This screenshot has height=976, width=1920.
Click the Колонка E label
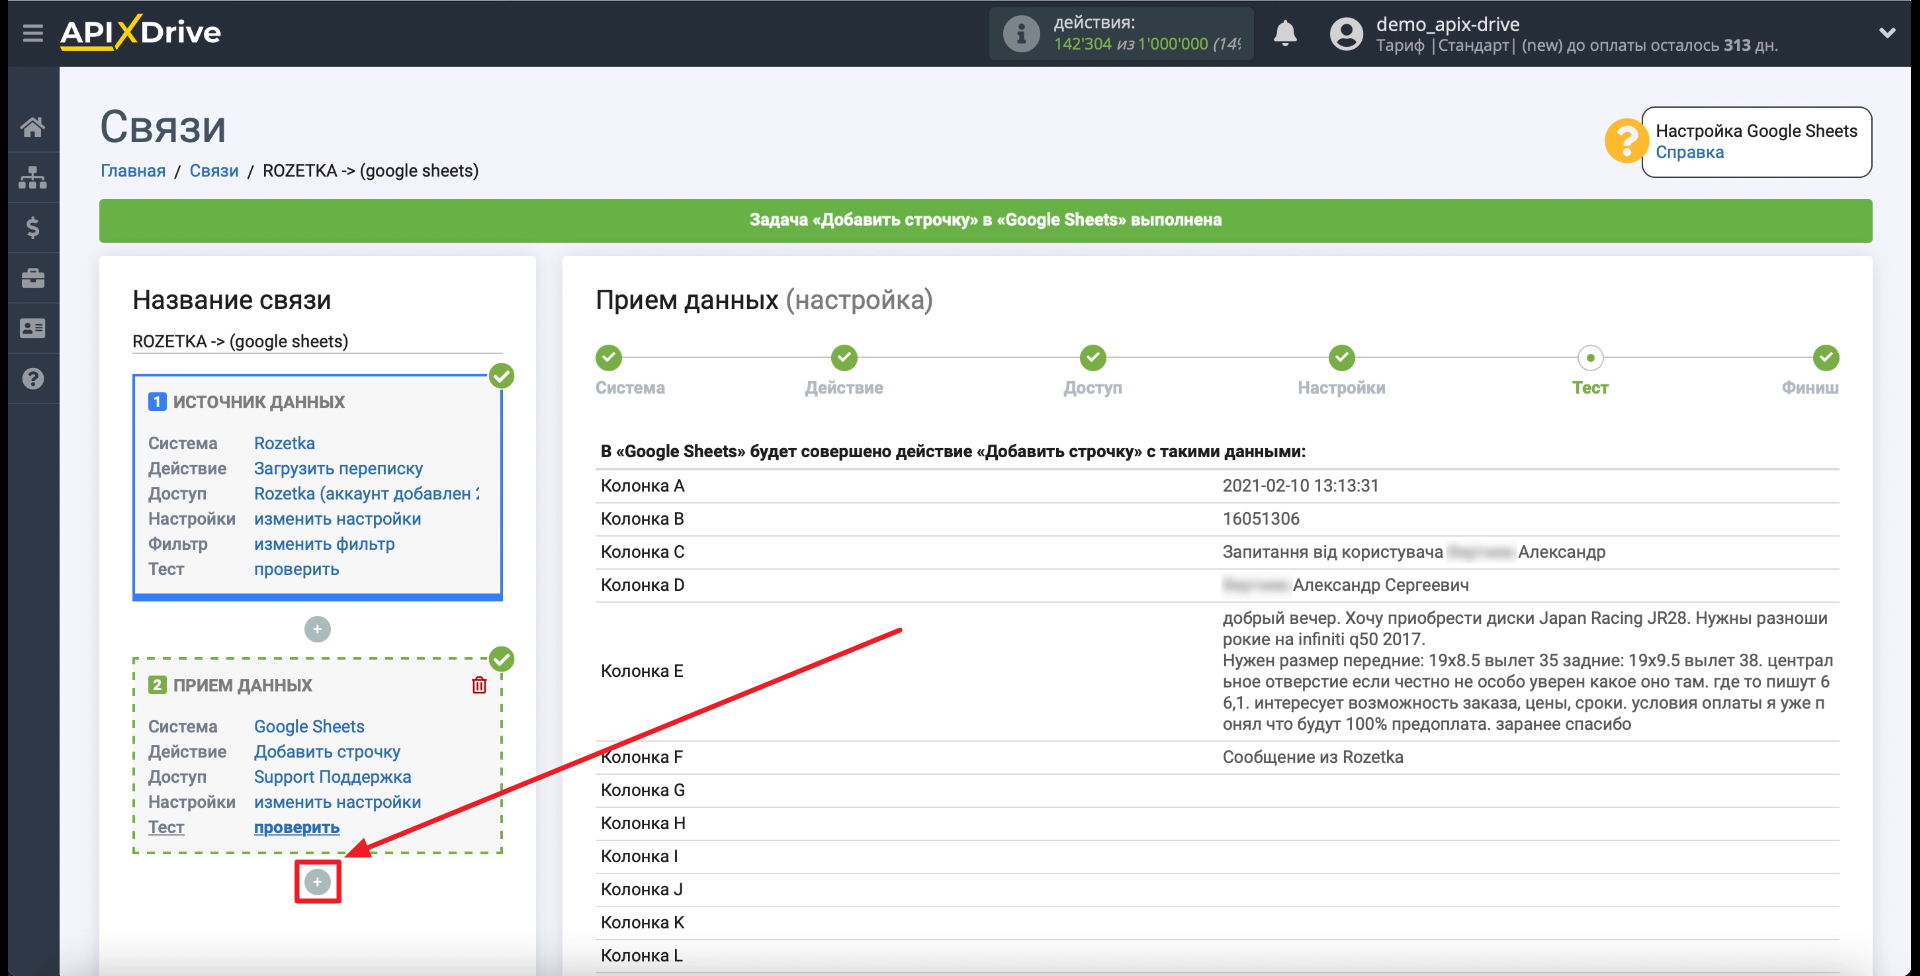[x=642, y=671]
